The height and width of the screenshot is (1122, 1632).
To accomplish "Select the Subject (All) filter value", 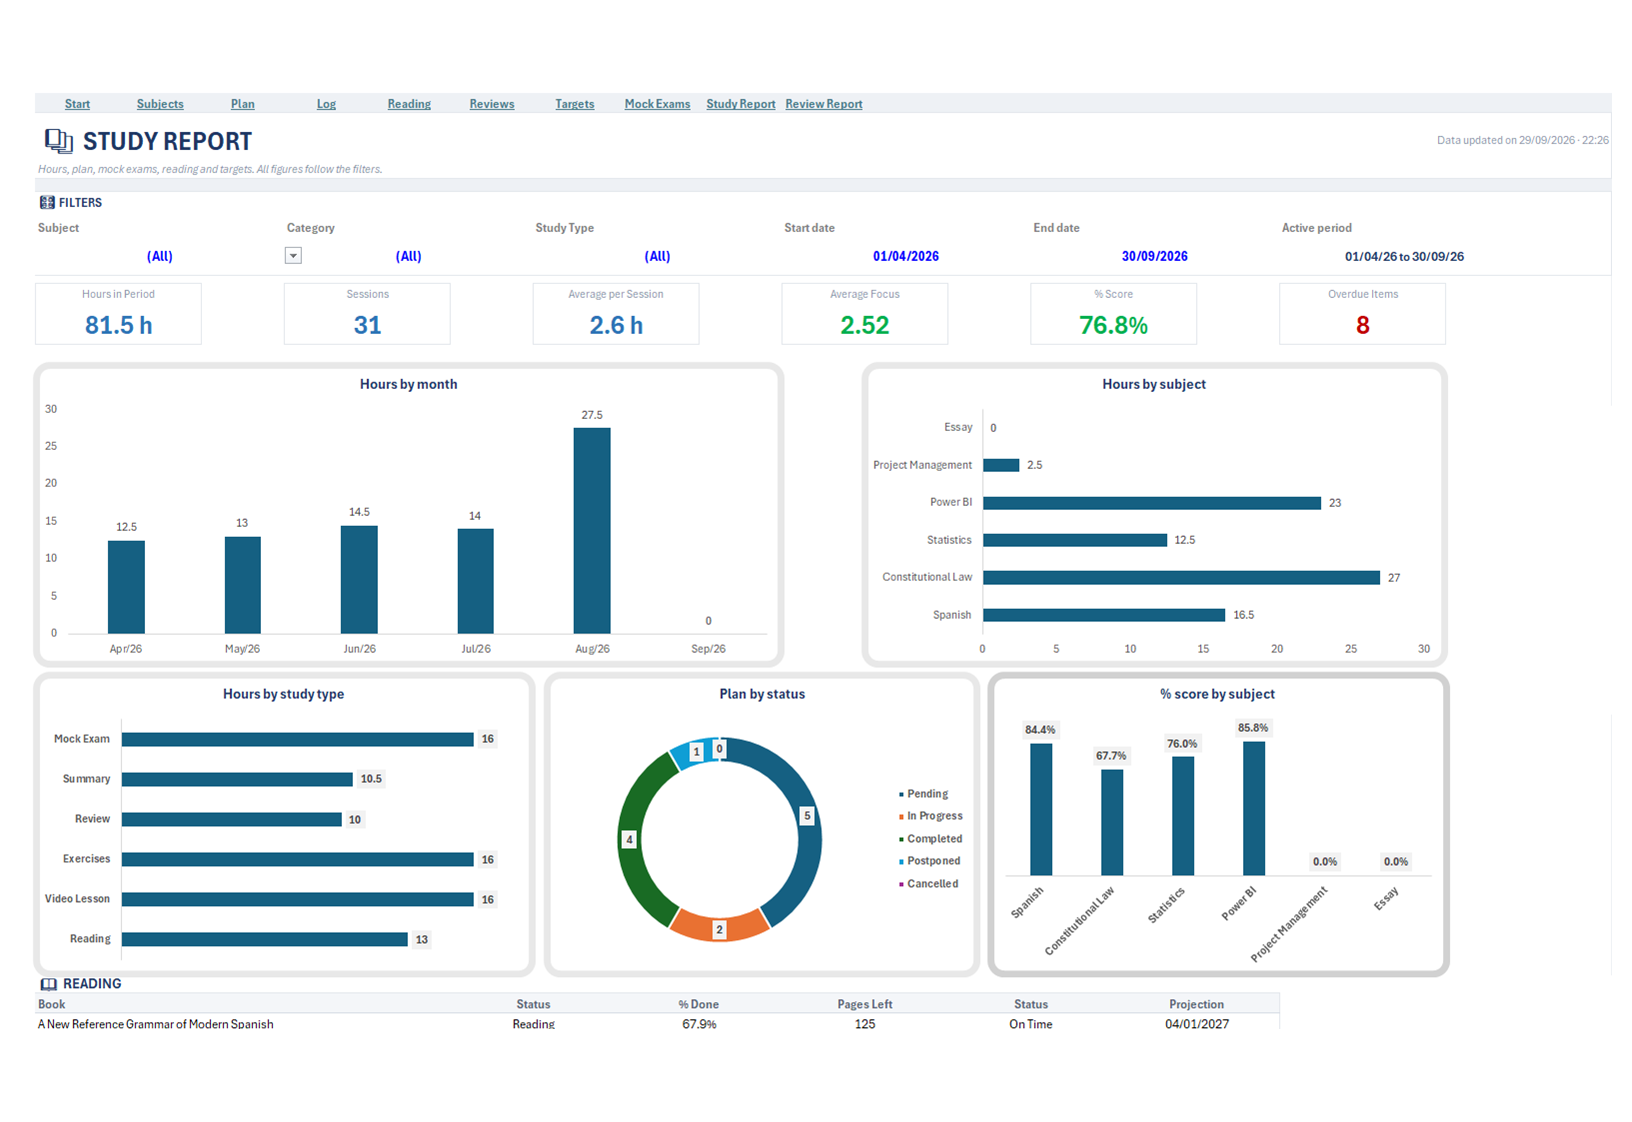I will [x=160, y=256].
